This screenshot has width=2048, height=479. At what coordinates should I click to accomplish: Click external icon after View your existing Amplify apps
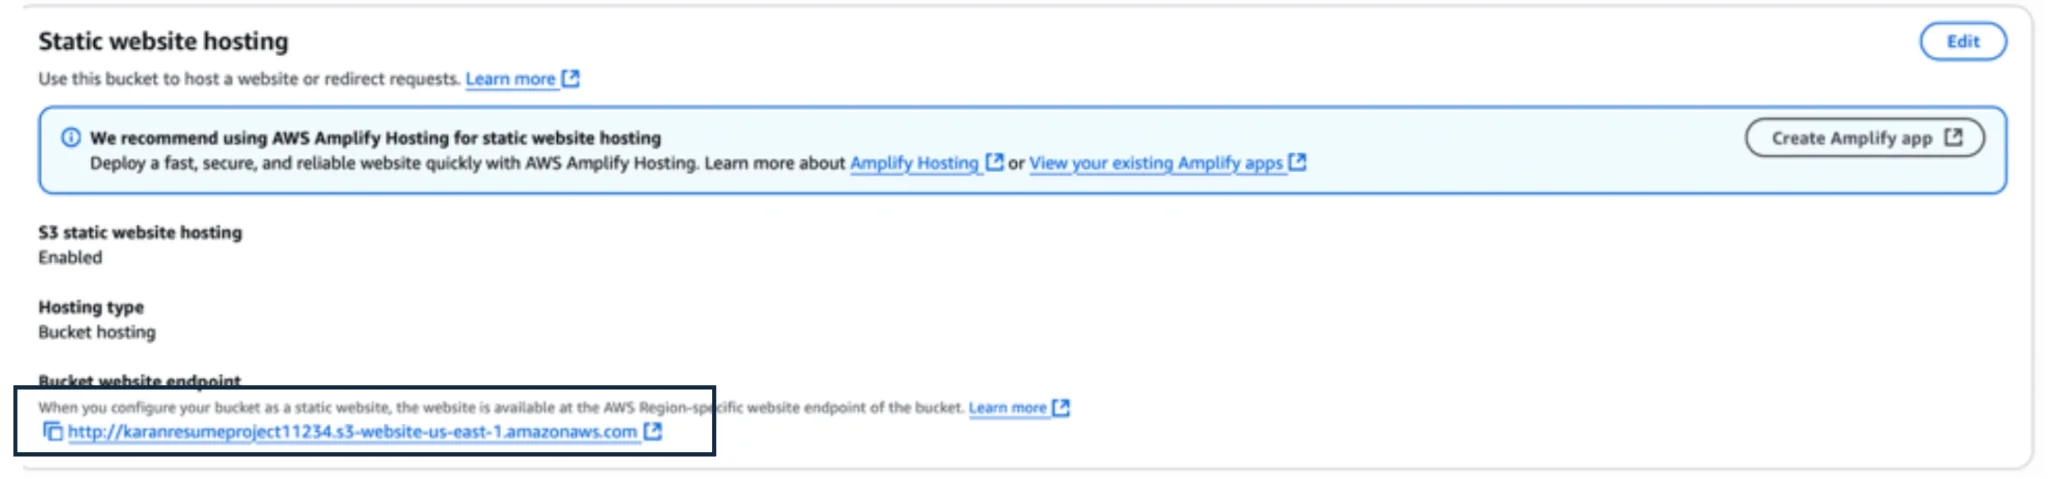1297,162
